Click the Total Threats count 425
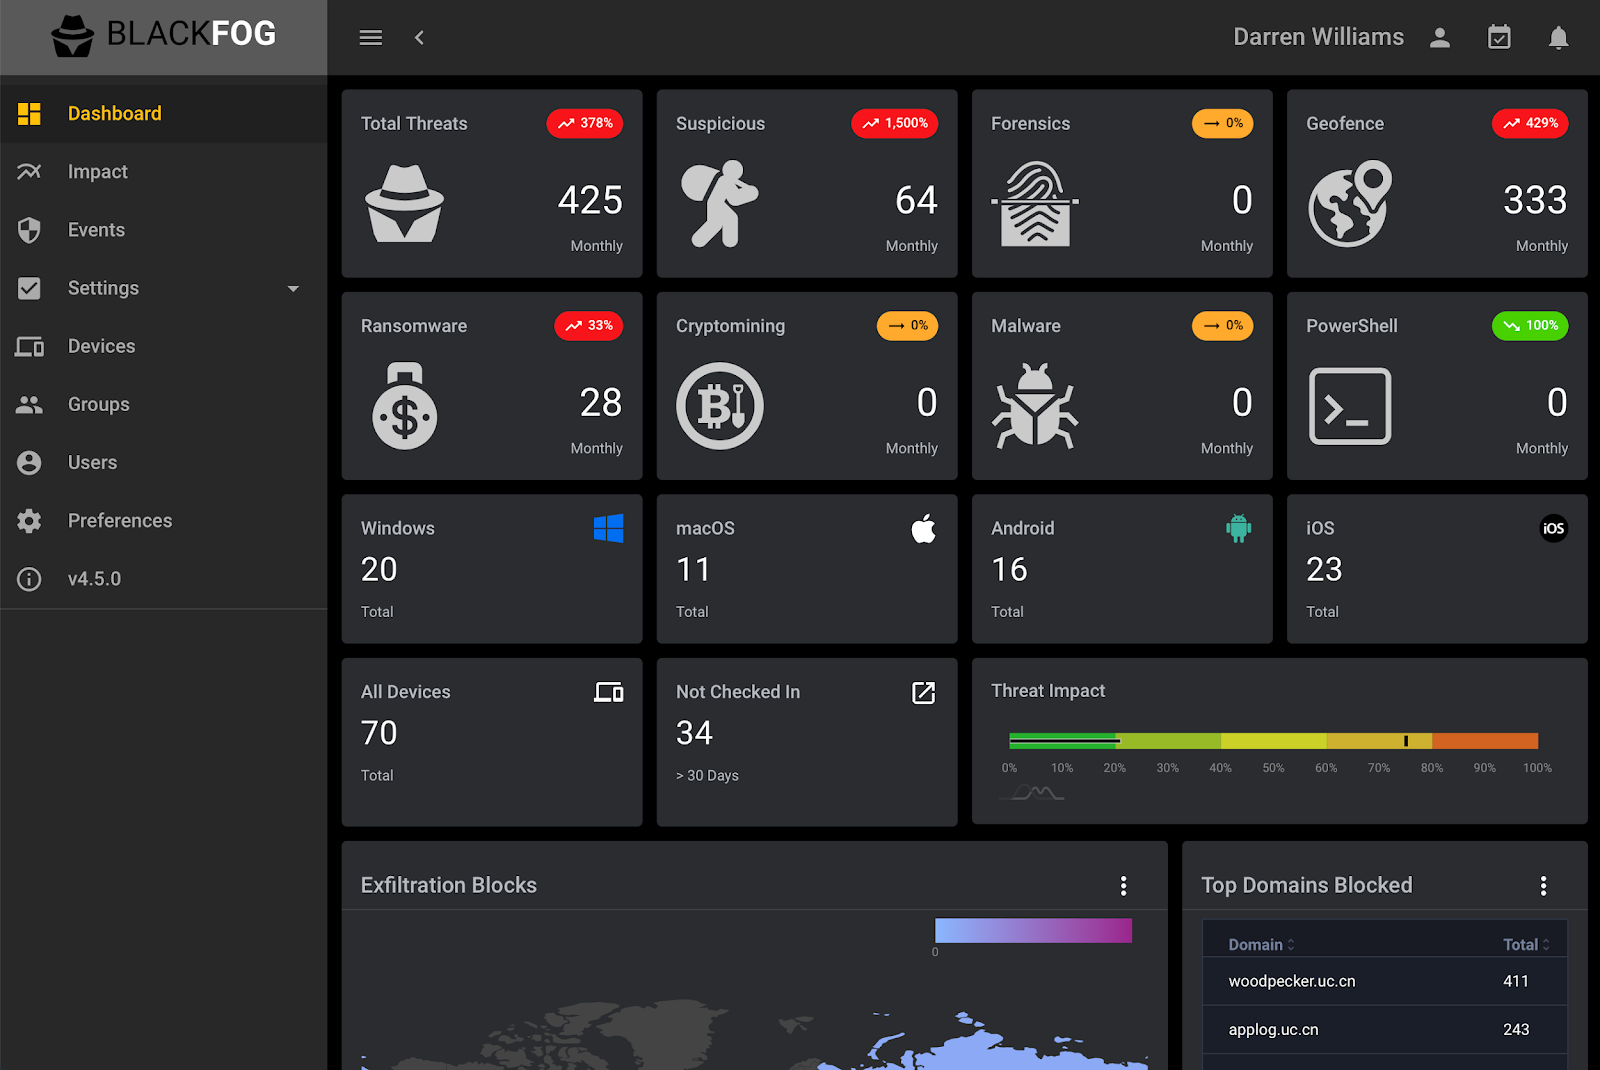 point(590,200)
